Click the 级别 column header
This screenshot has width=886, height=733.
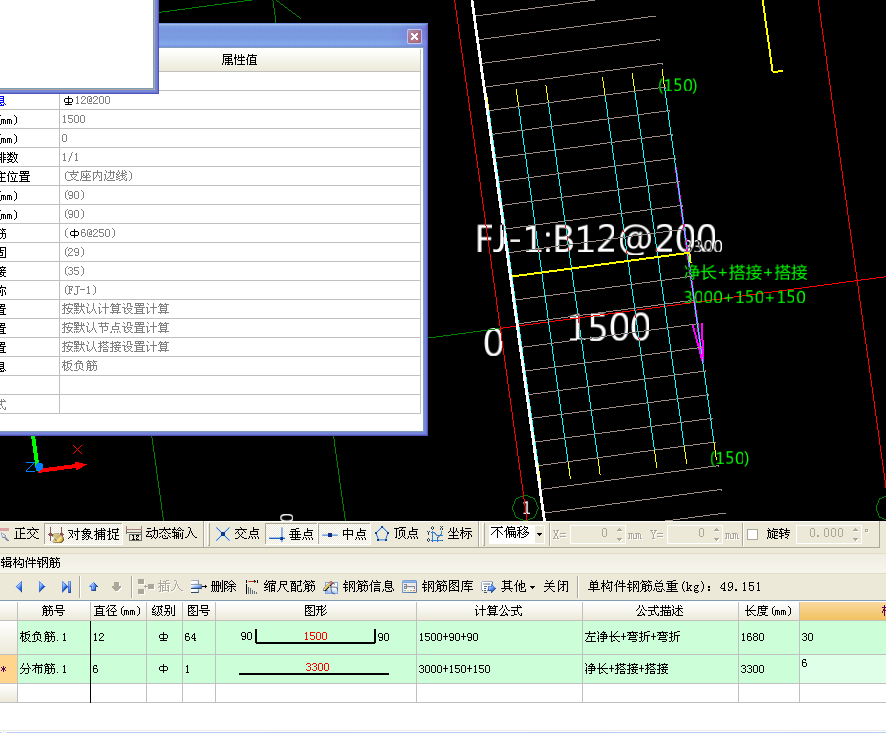pyautogui.click(x=164, y=611)
